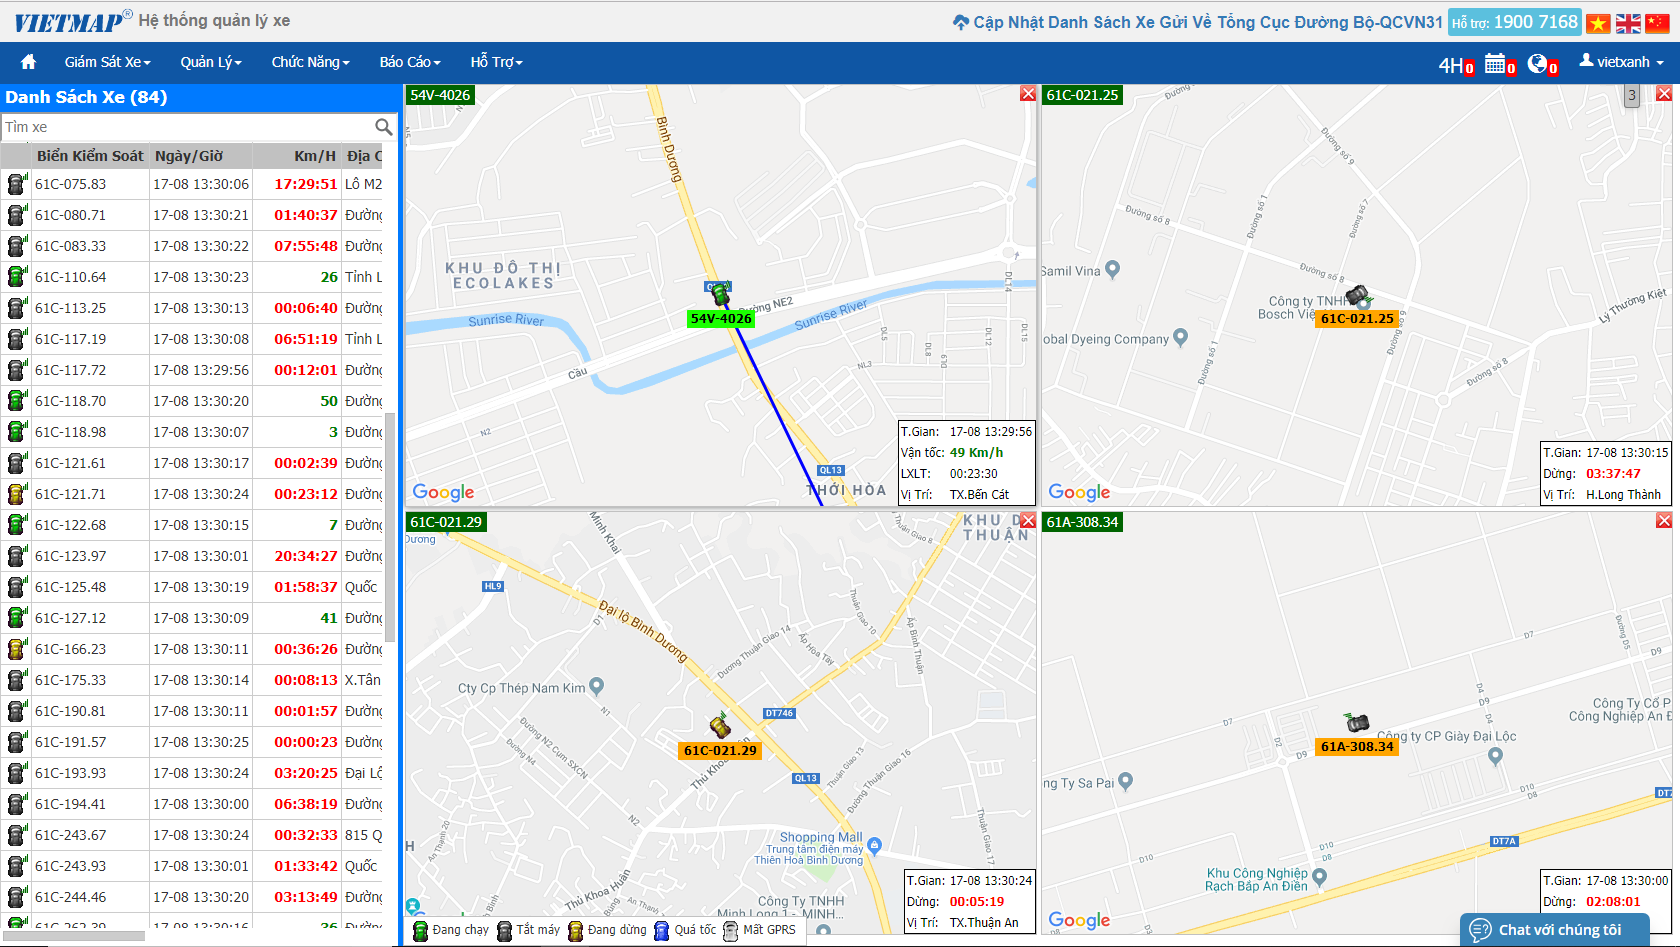
Task: Select vehicle row 61C-193.93
Action: point(192,773)
